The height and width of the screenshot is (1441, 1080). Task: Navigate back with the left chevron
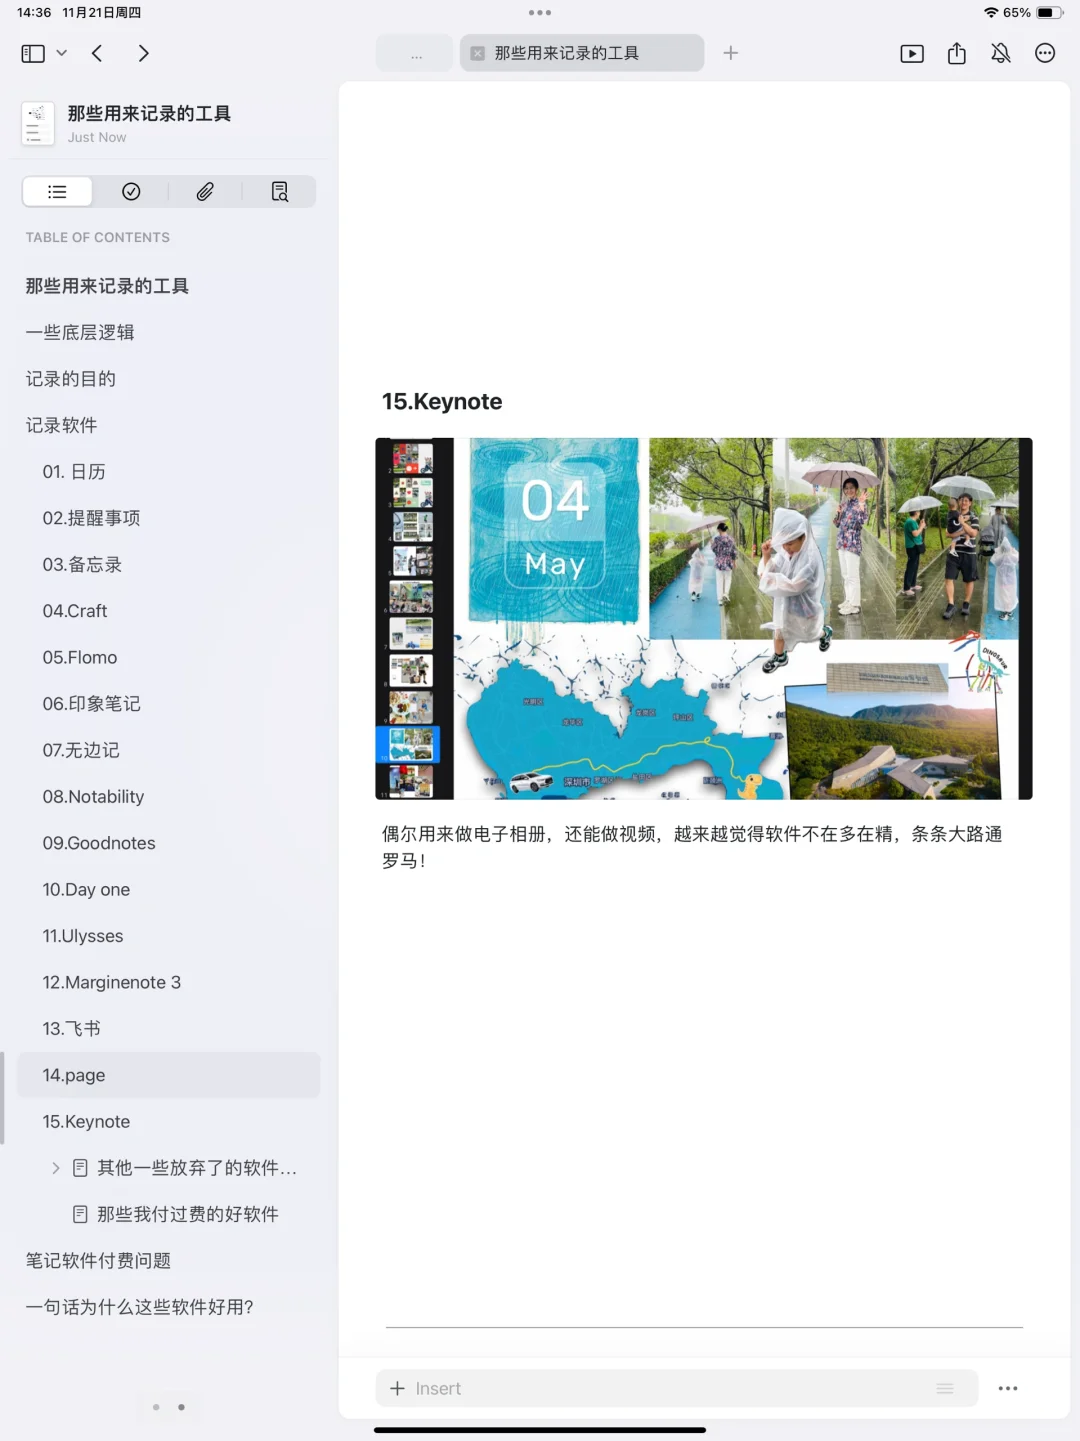tap(96, 53)
